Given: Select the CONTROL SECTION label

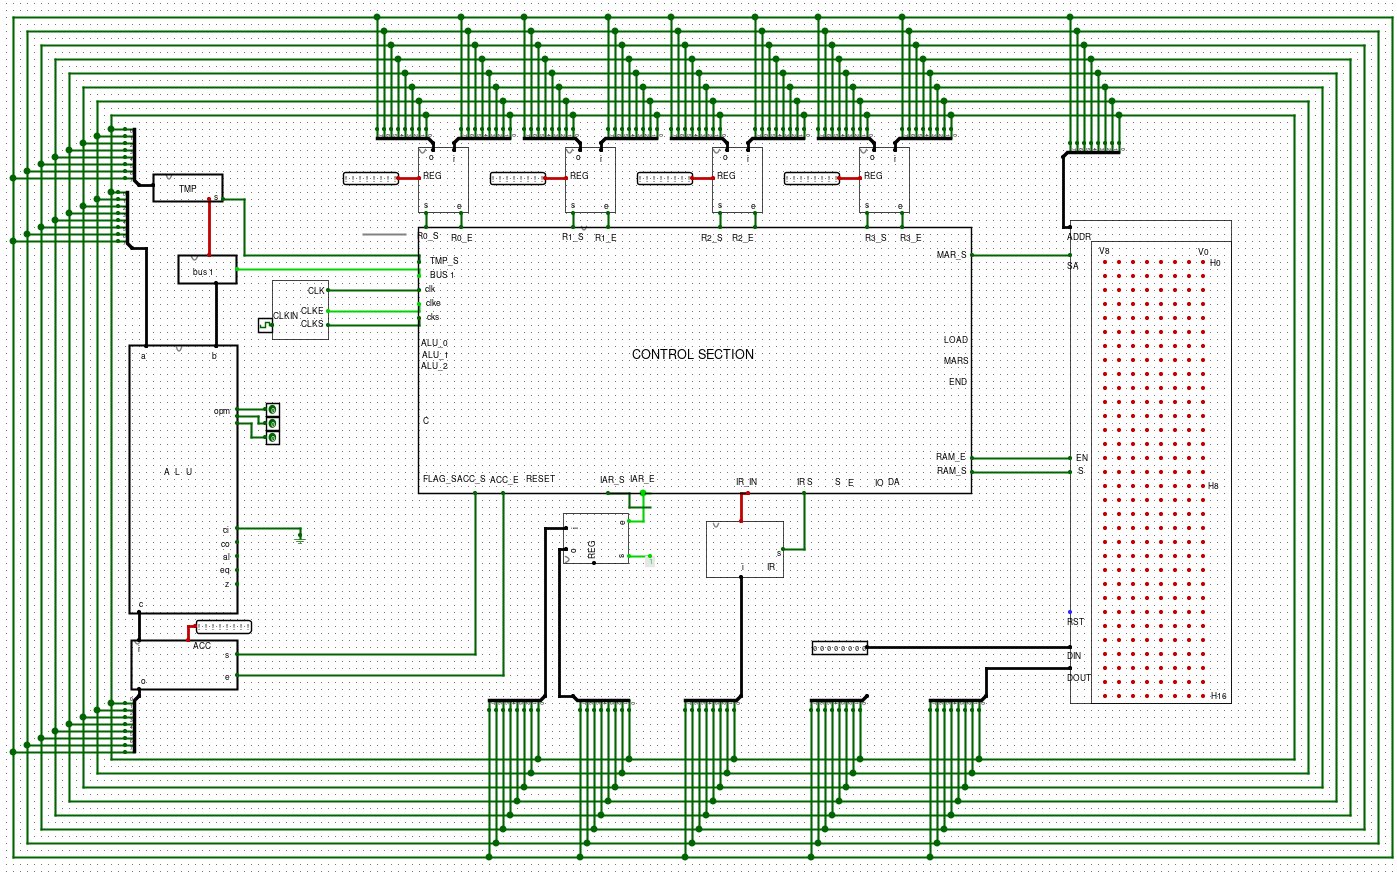Looking at the screenshot, I should click(x=693, y=354).
